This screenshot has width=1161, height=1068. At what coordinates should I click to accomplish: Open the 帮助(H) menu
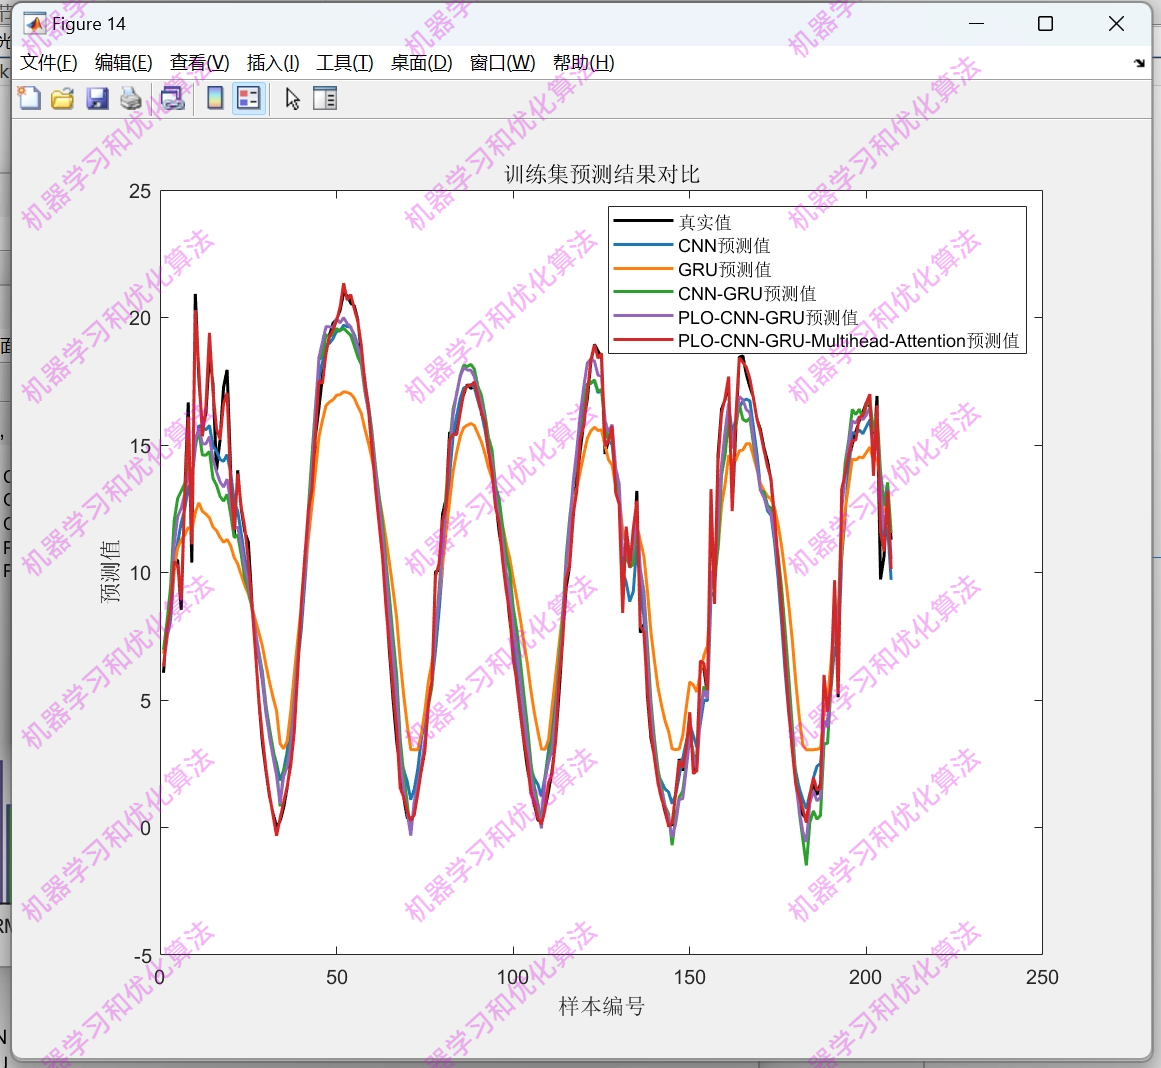(583, 63)
